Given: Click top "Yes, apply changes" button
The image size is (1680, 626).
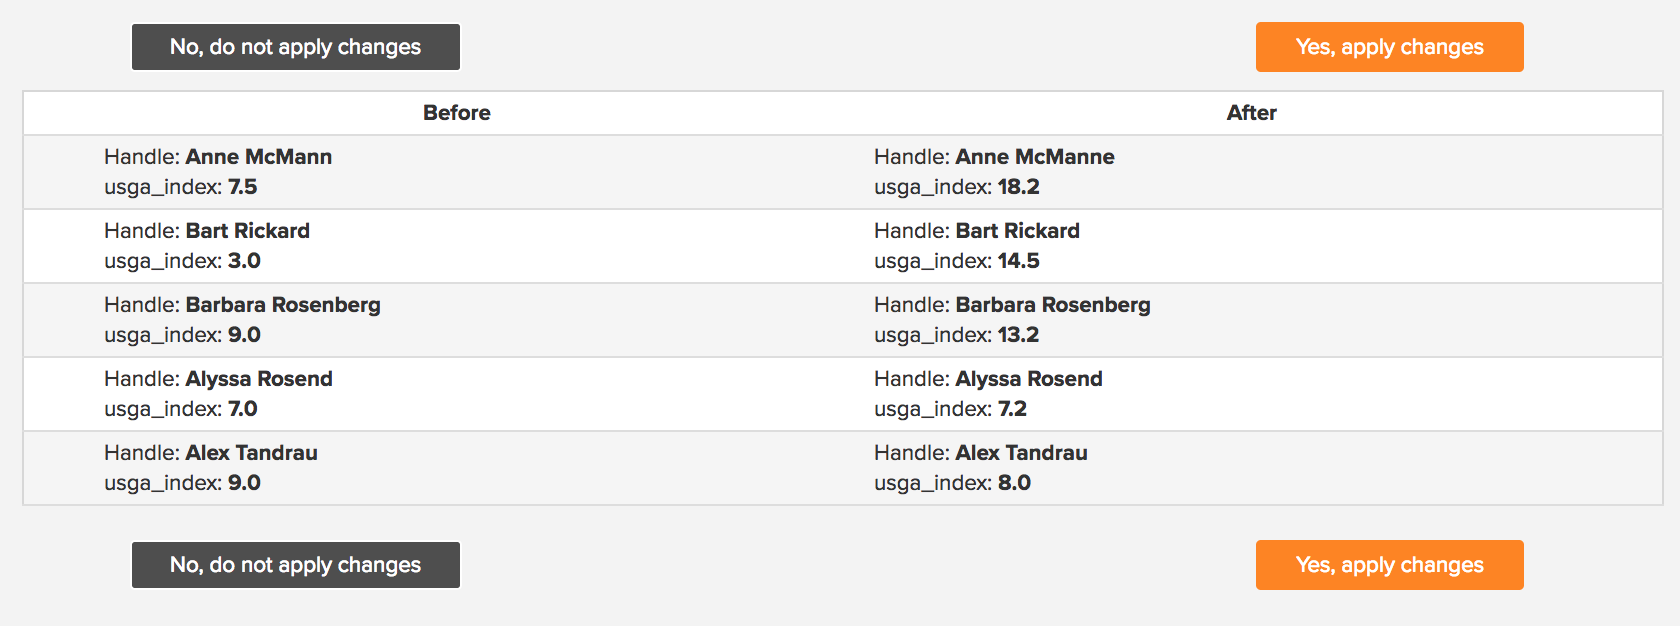Looking at the screenshot, I should point(1390,47).
